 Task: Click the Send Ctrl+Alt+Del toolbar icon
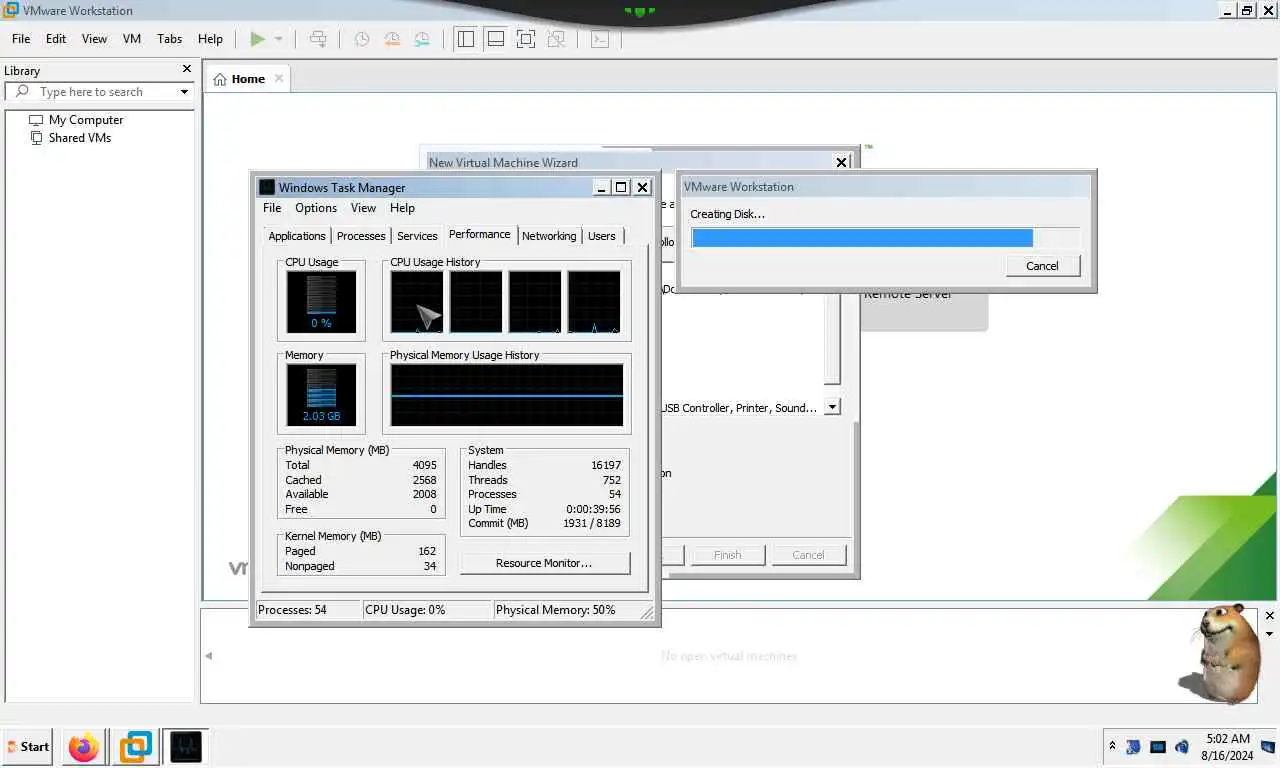pyautogui.click(x=318, y=39)
